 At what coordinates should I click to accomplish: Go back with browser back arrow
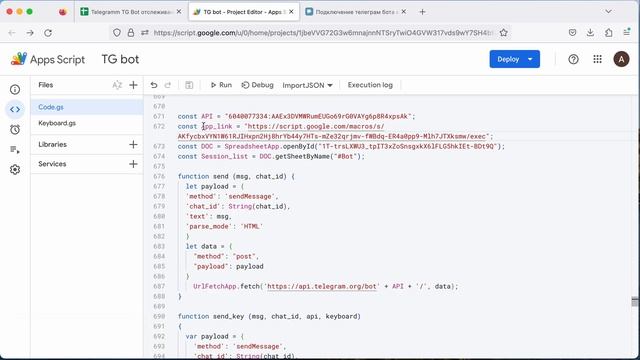tap(12, 33)
